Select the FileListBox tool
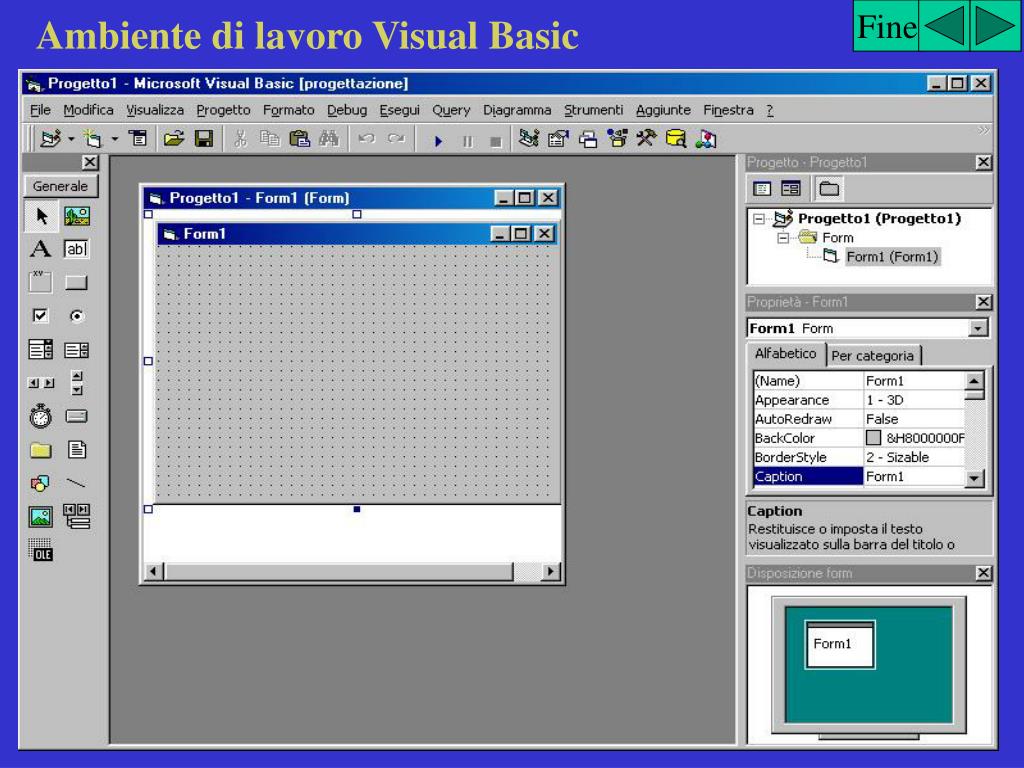 click(77, 449)
